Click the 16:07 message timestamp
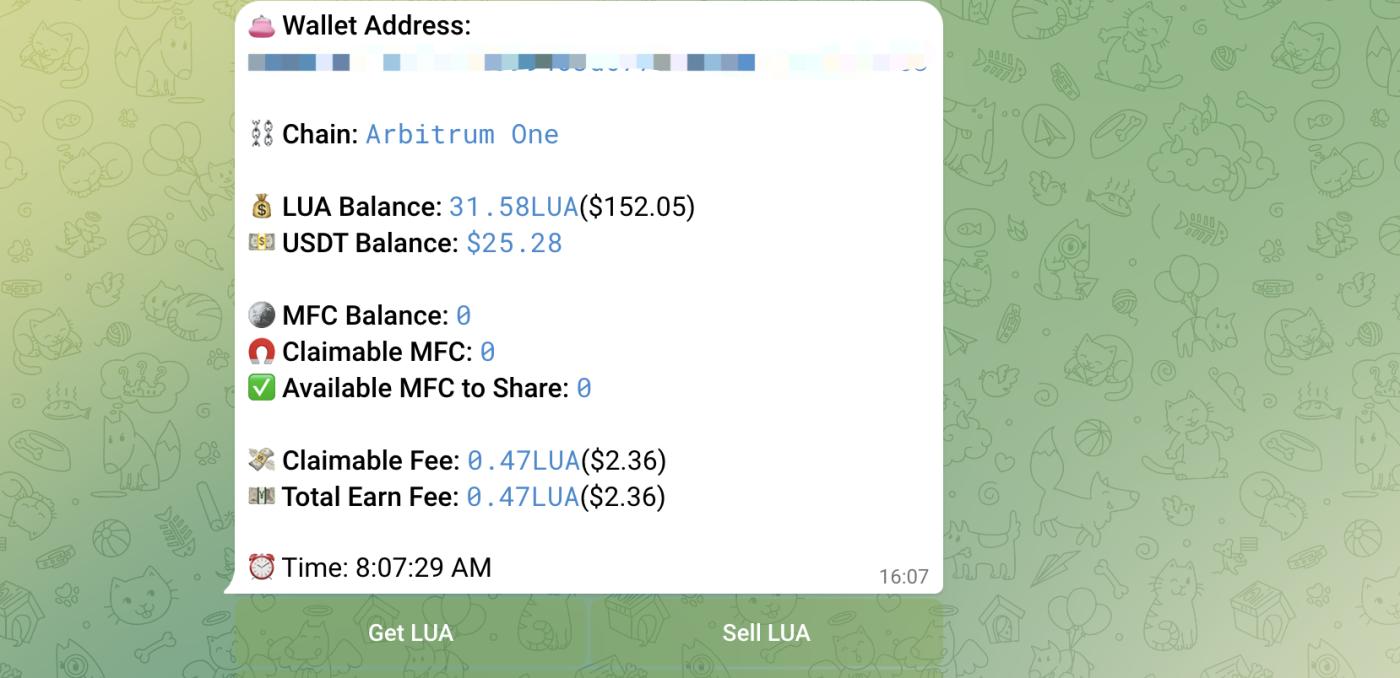Viewport: 1400px width, 678px height. (x=903, y=577)
